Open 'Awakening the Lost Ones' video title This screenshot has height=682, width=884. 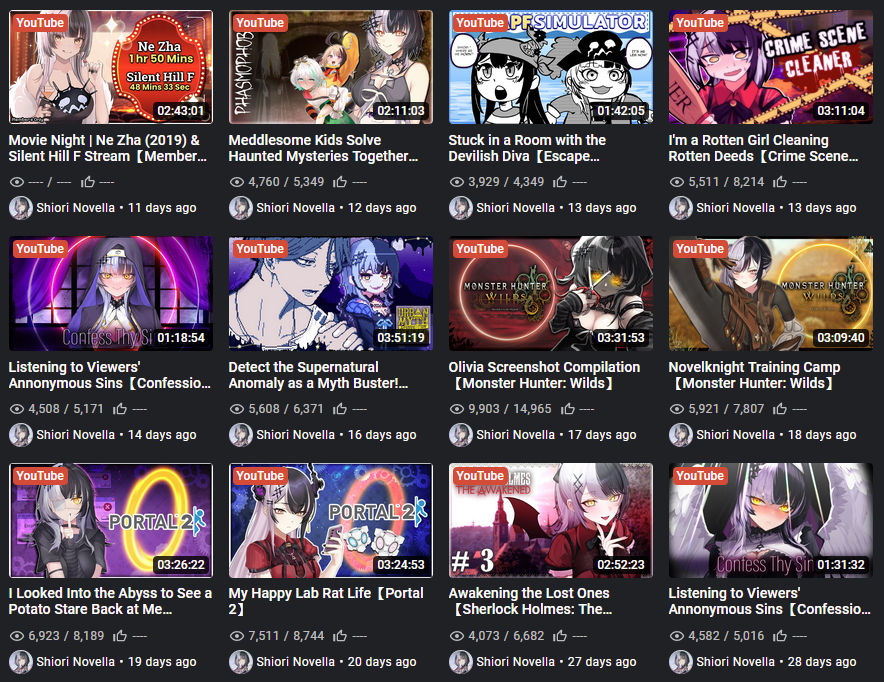click(x=530, y=601)
